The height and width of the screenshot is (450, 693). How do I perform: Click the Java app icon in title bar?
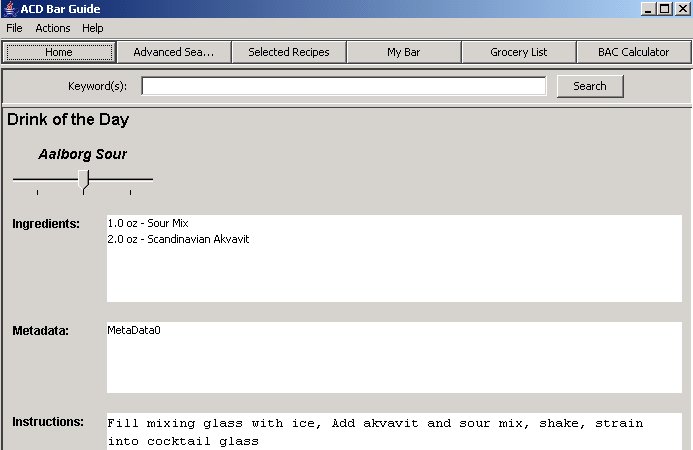(10, 9)
